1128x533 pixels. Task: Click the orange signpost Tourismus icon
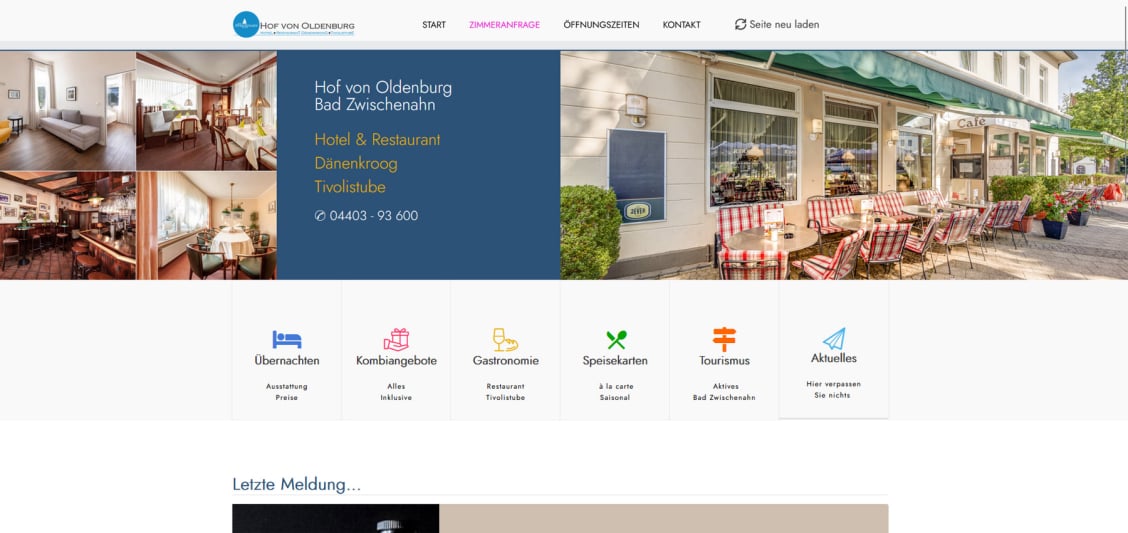[724, 339]
